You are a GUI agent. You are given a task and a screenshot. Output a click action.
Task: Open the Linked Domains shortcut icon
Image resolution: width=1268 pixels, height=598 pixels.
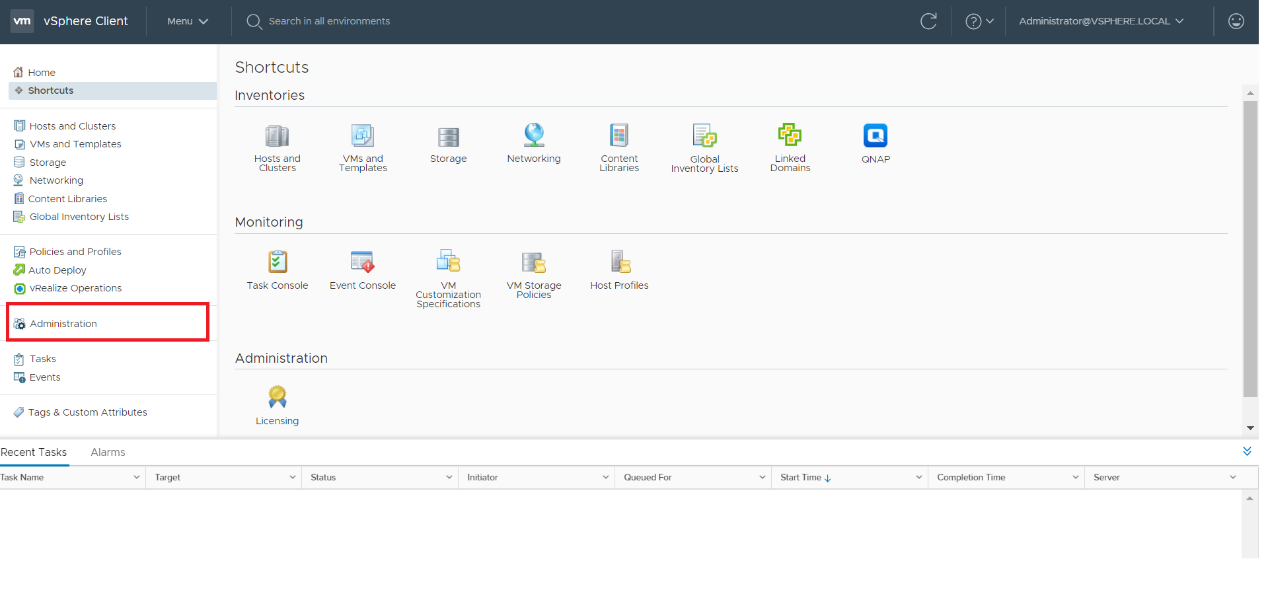790,136
